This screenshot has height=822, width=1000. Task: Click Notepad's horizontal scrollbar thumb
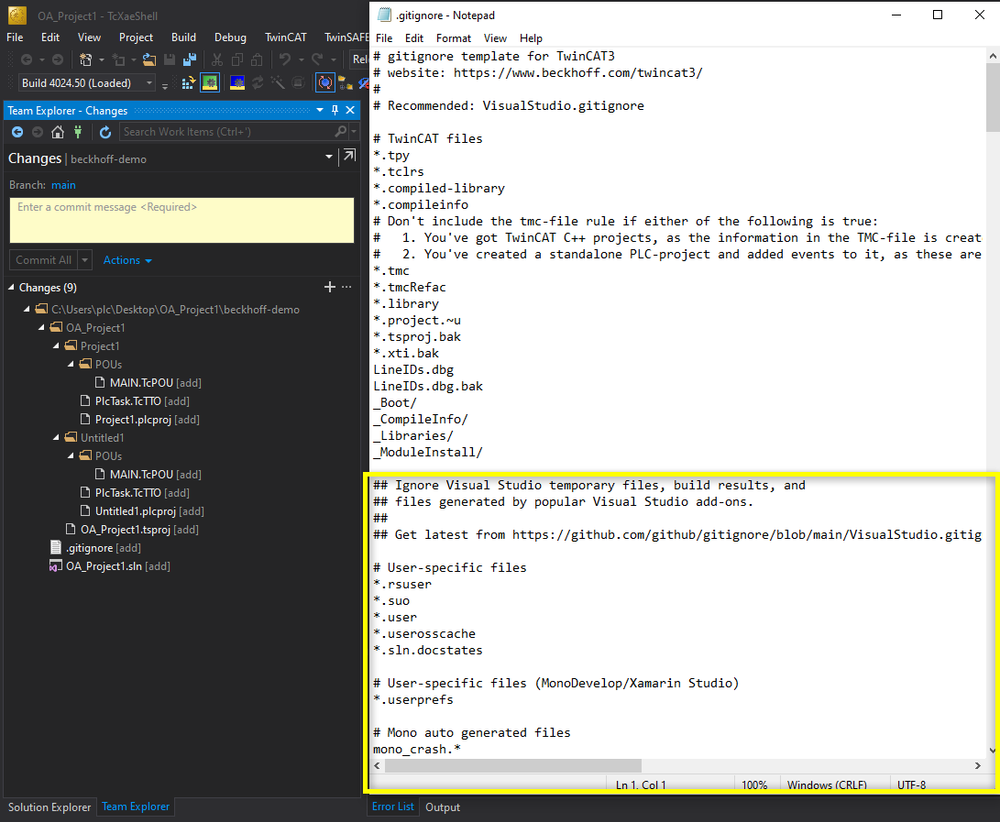513,765
